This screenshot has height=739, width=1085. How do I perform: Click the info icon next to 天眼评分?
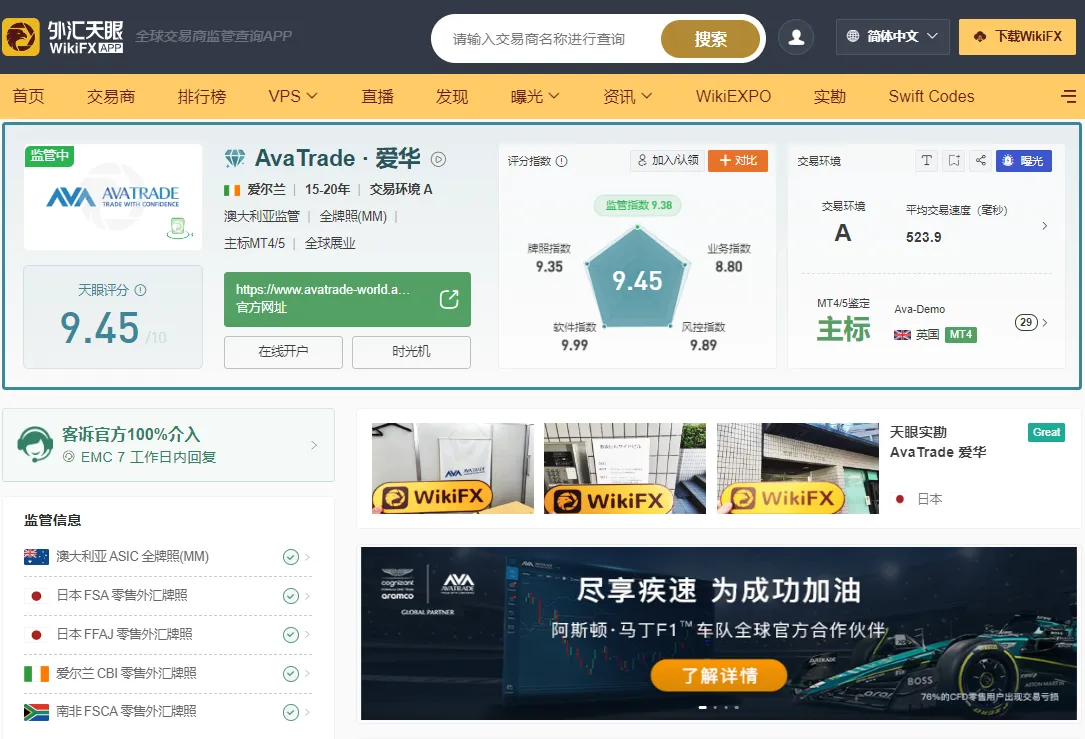(x=140, y=290)
